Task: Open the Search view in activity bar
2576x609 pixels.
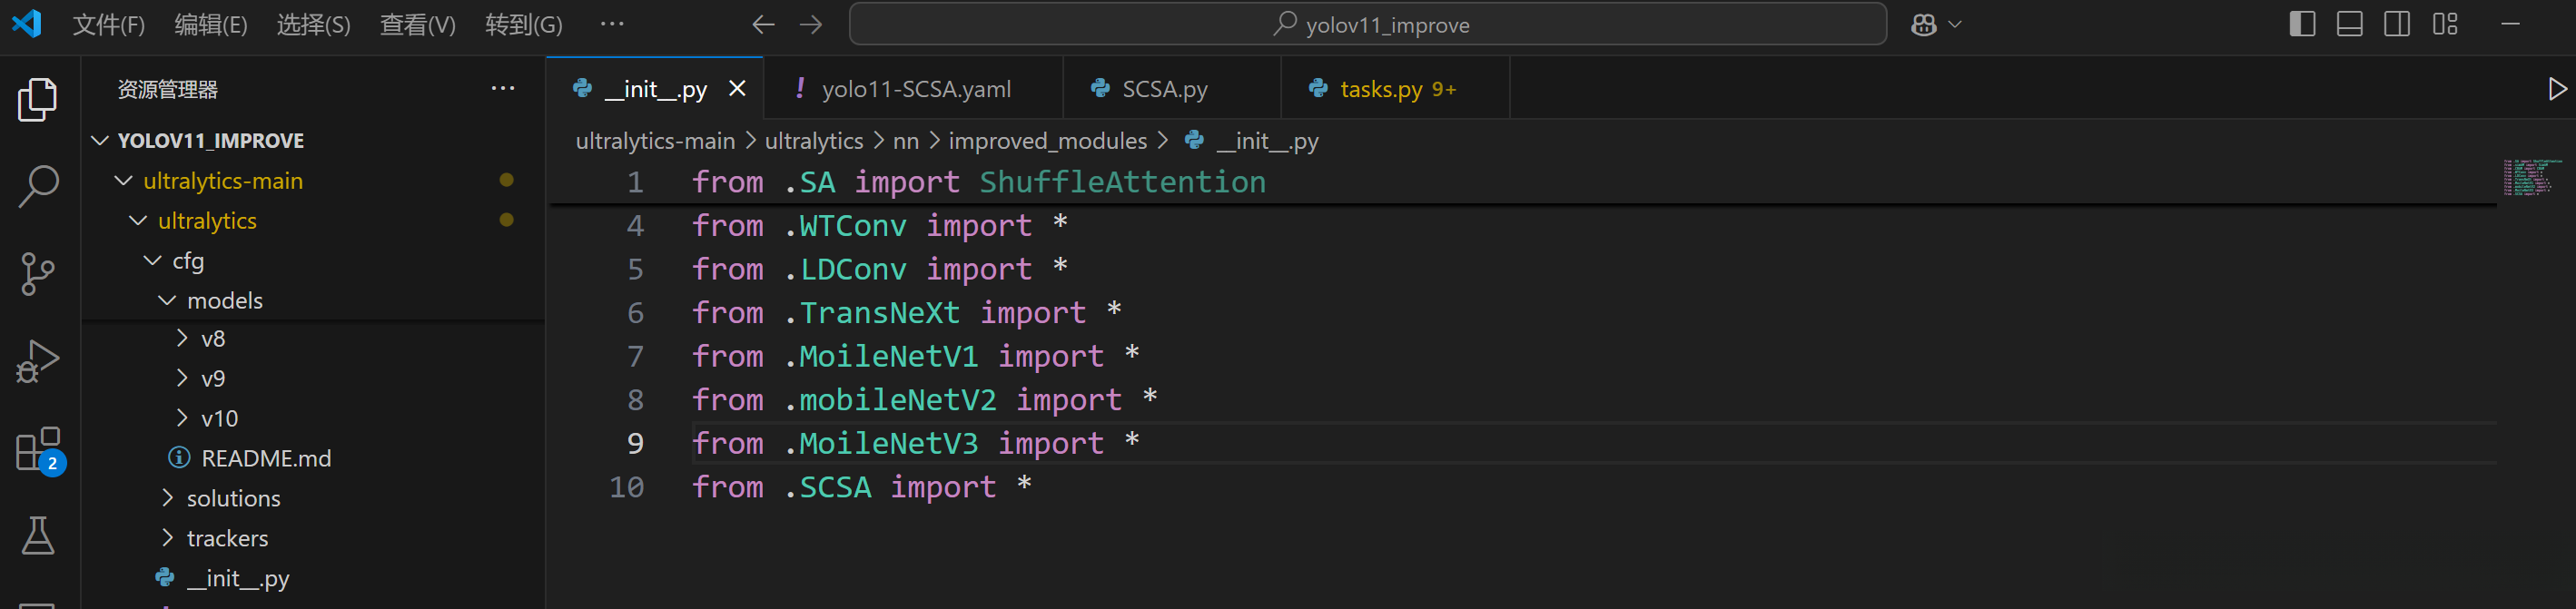Action: 38,186
